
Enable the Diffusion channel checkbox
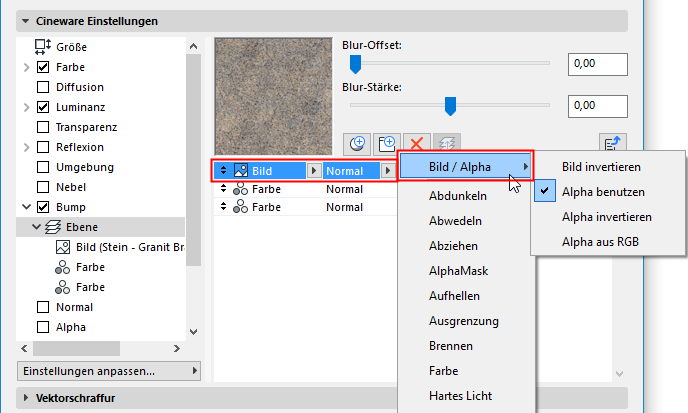point(43,87)
